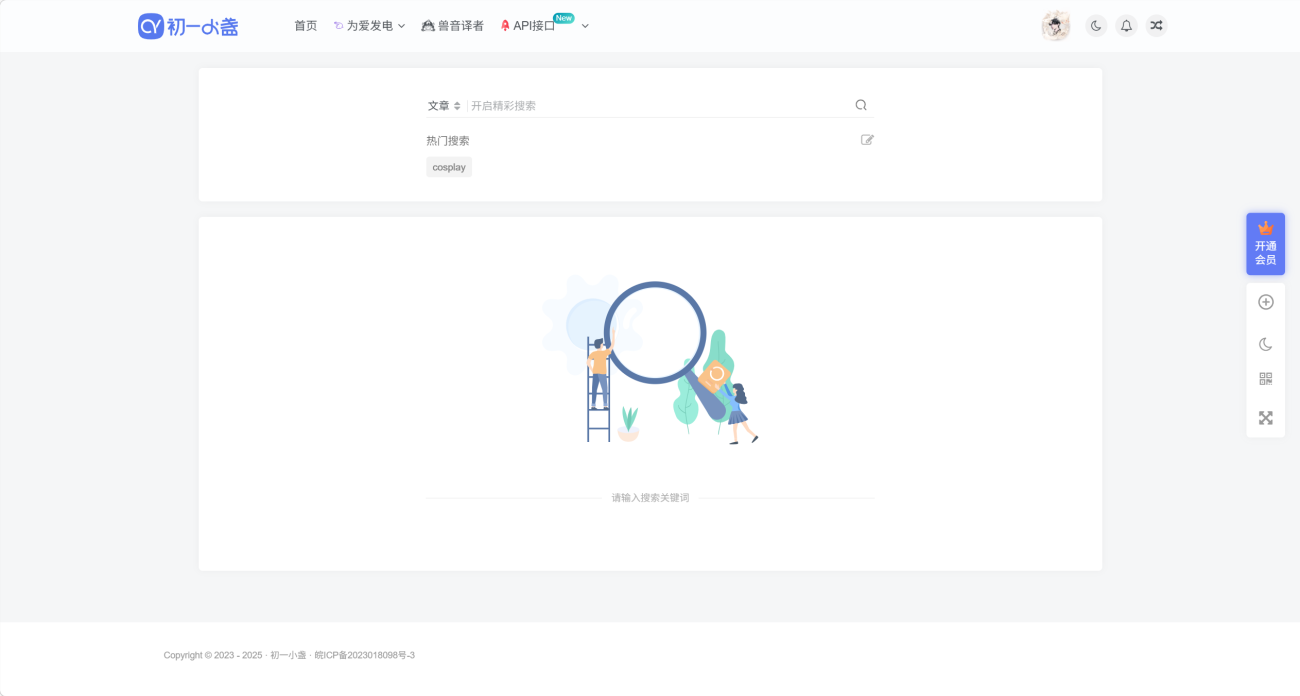Image resolution: width=1300 pixels, height=696 pixels.
Task: Click the shuffle random icon in header
Action: (x=1156, y=26)
